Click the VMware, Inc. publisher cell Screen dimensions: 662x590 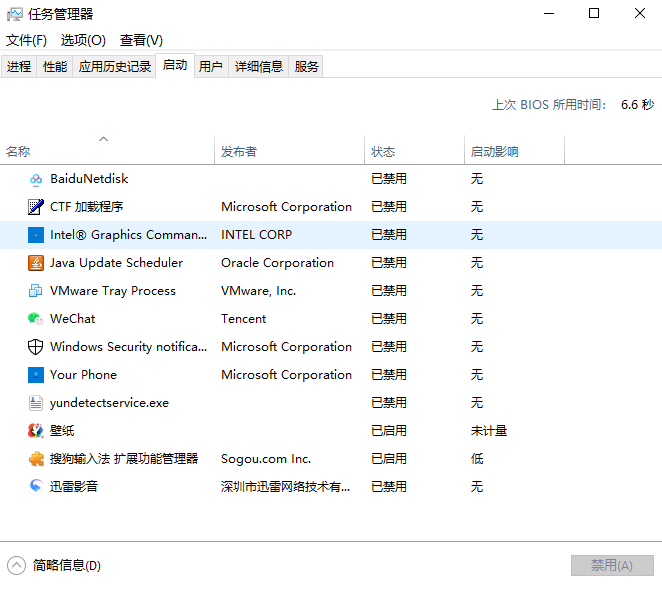pyautogui.click(x=258, y=291)
